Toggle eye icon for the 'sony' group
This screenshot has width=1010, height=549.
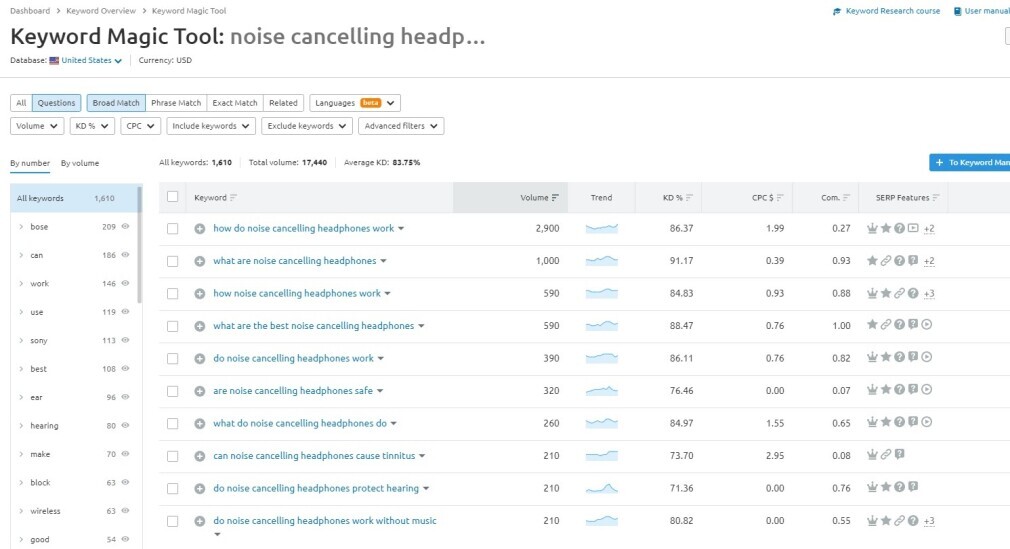(126, 340)
